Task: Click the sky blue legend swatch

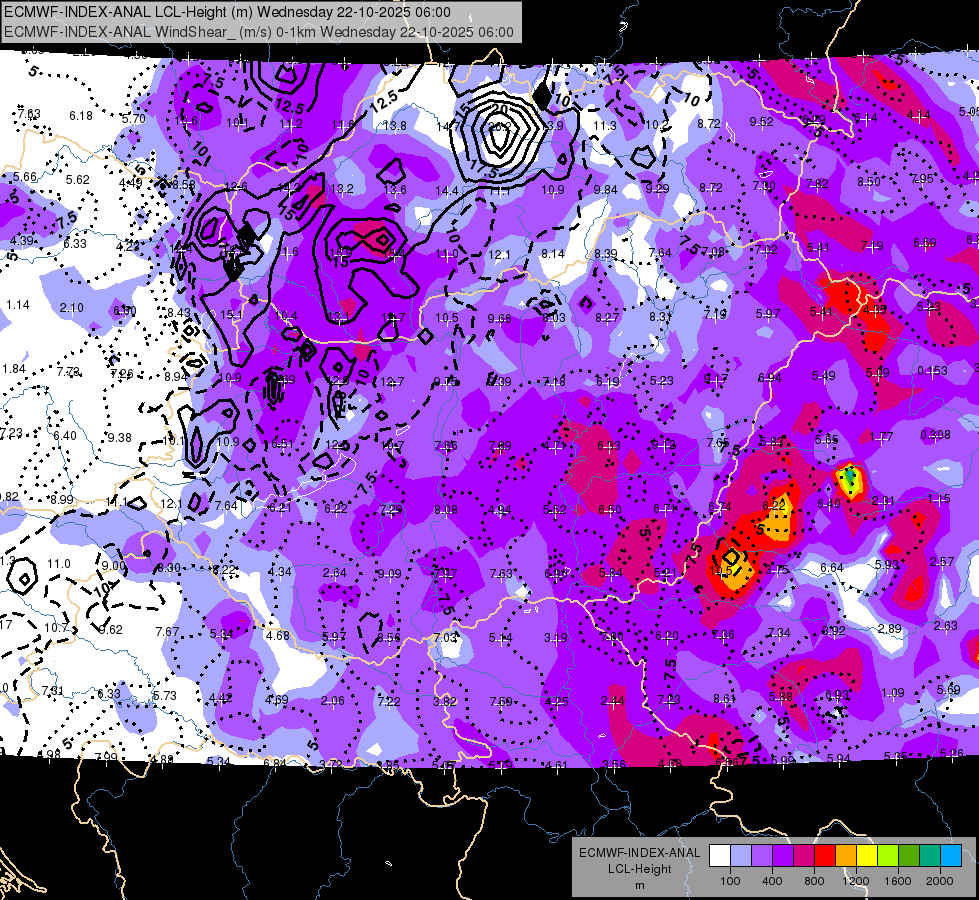Action: (950, 856)
